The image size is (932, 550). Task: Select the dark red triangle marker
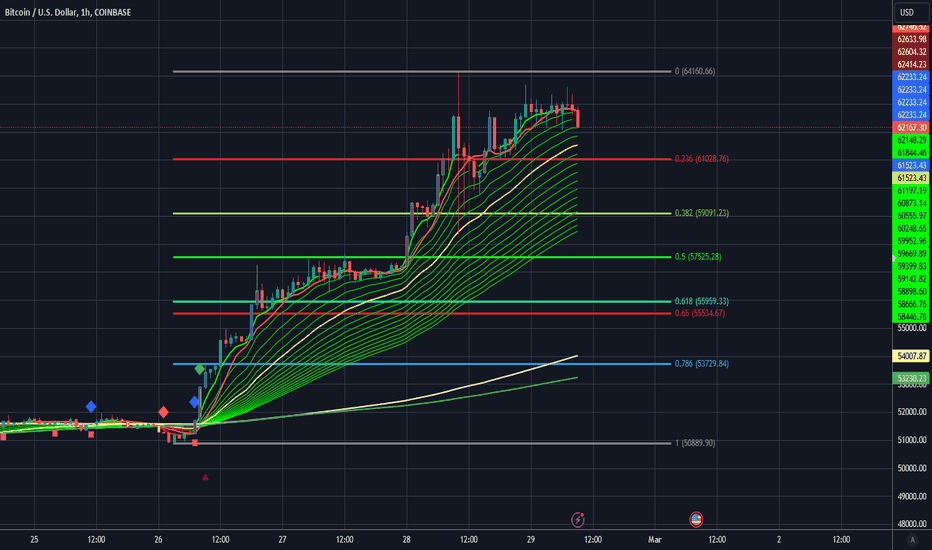(x=205, y=477)
